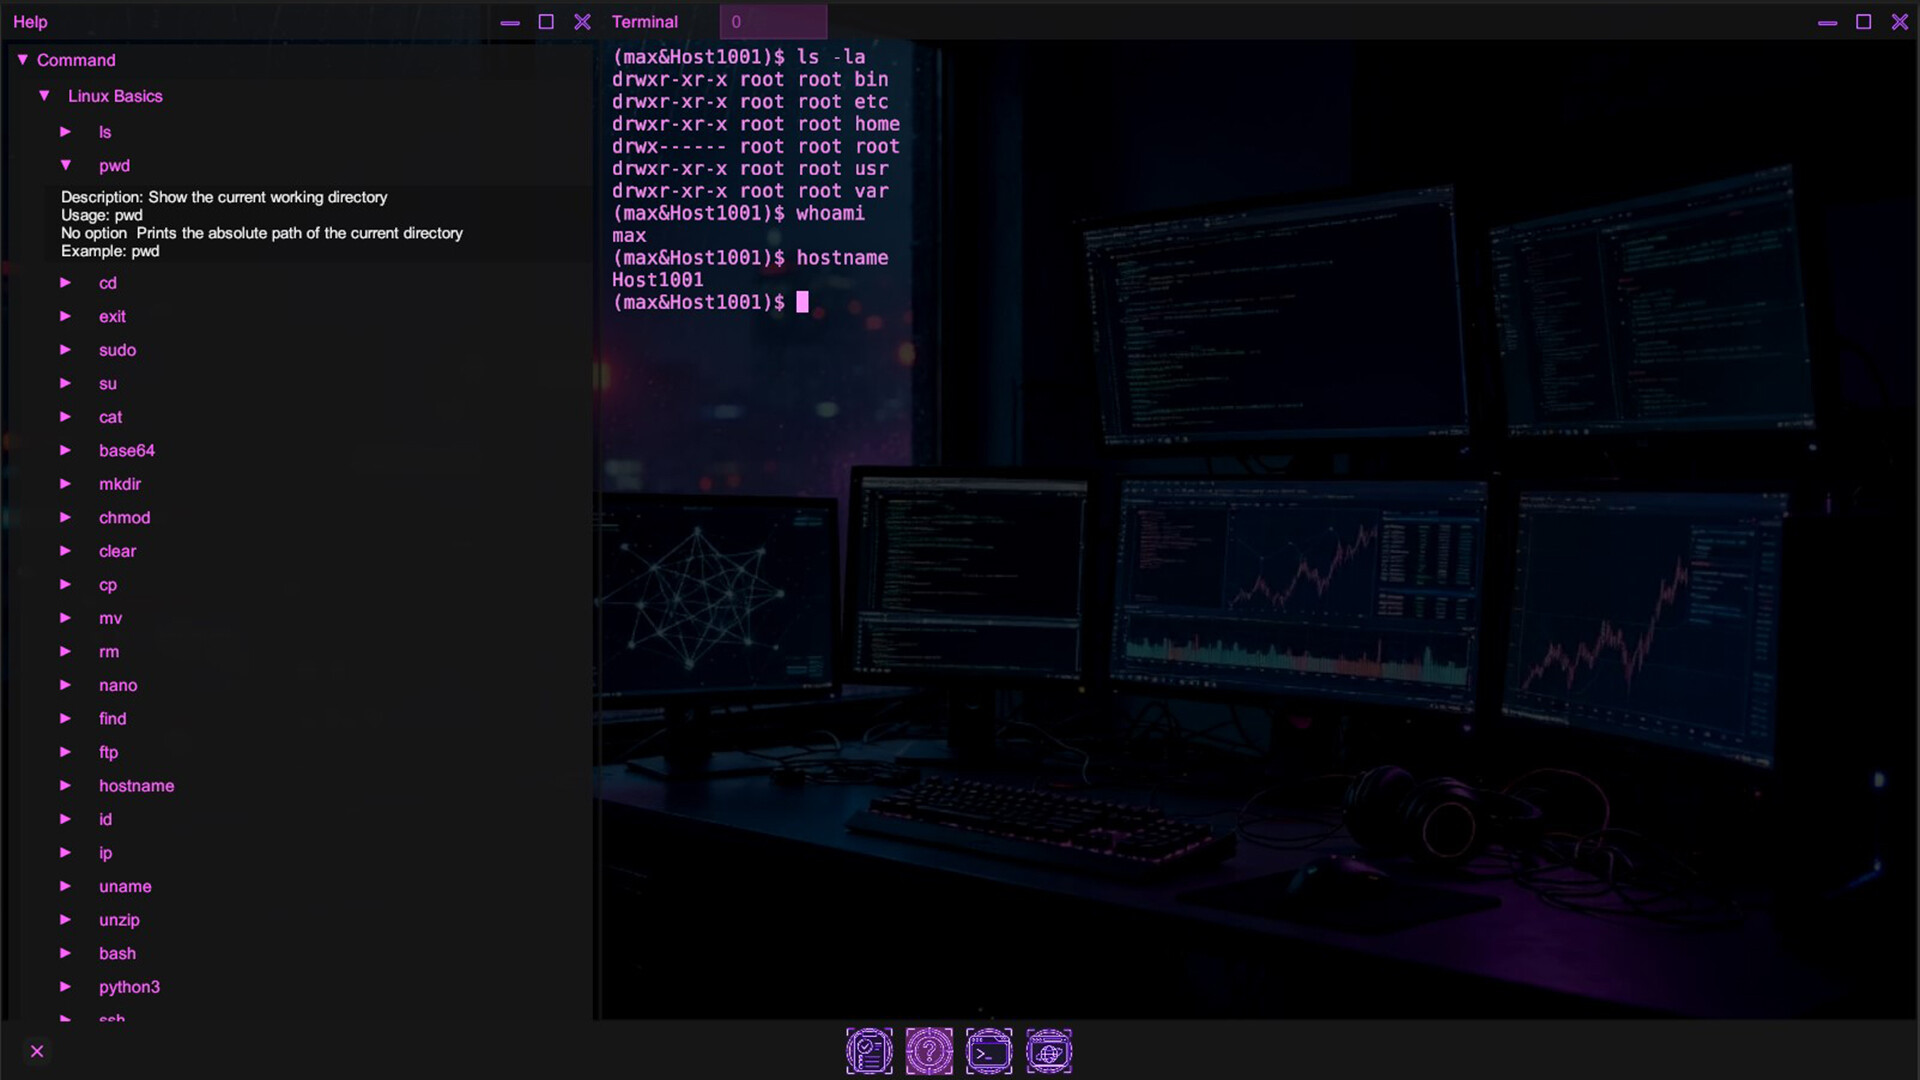Open the task checklist dock icon

coord(869,1051)
